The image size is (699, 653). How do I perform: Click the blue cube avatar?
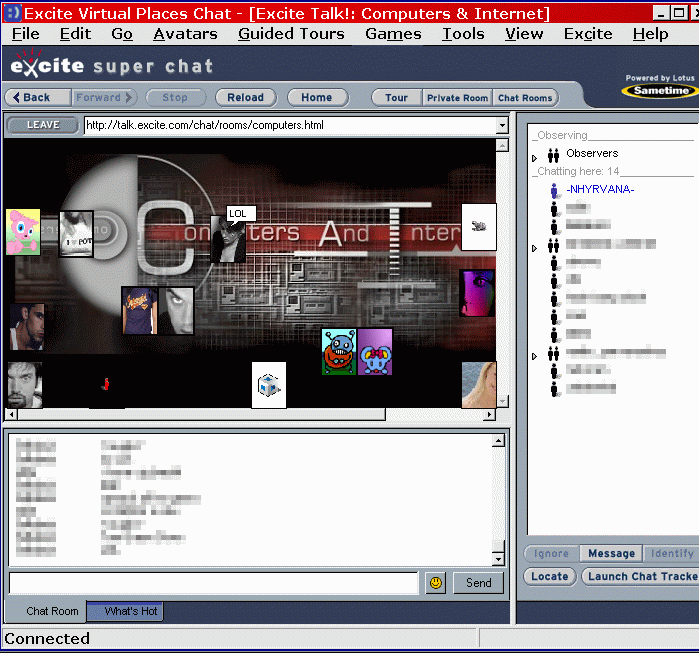click(x=268, y=385)
